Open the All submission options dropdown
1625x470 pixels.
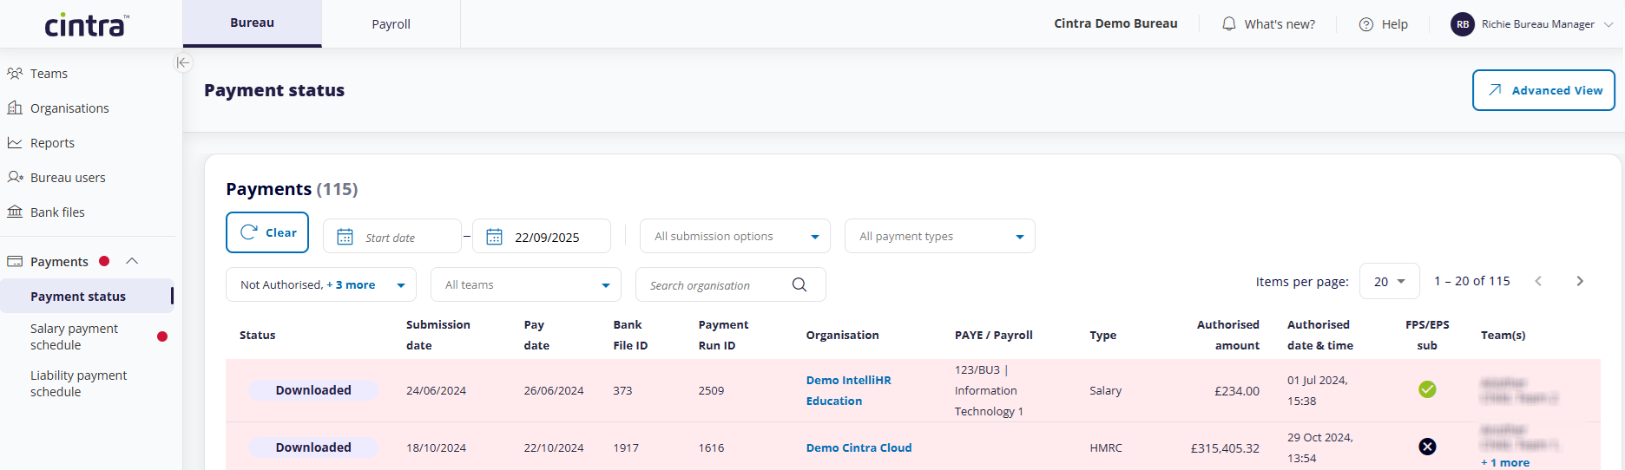pos(735,237)
